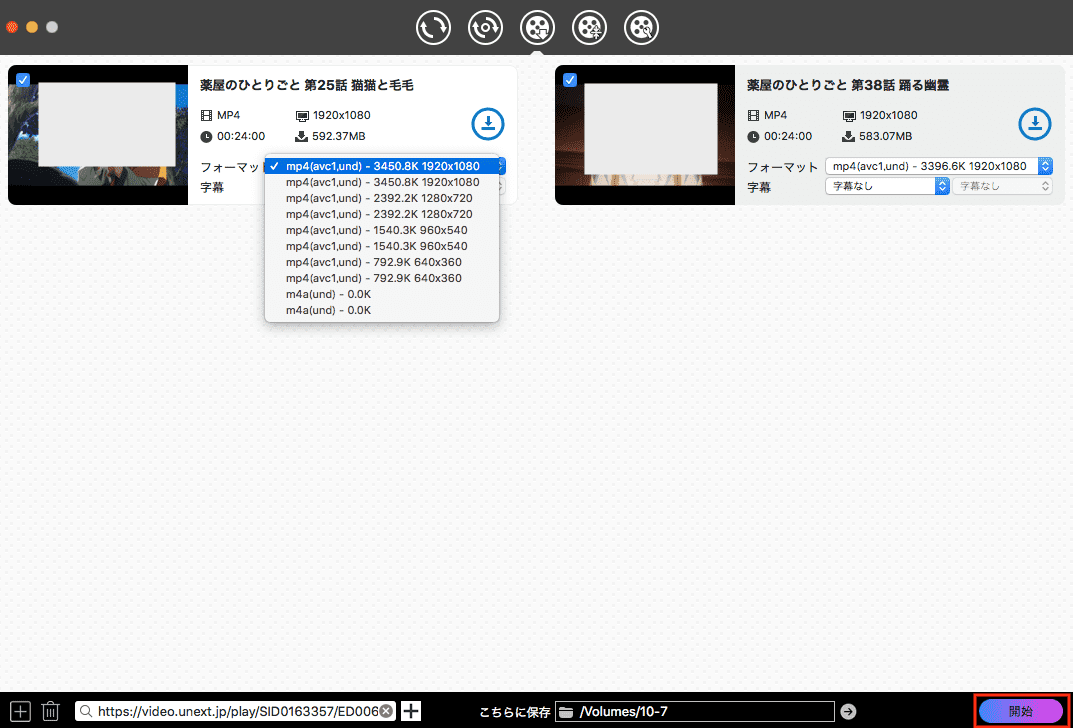Open the film reel toolbox icon
Viewport: 1073px width, 728px height.
pos(641,27)
